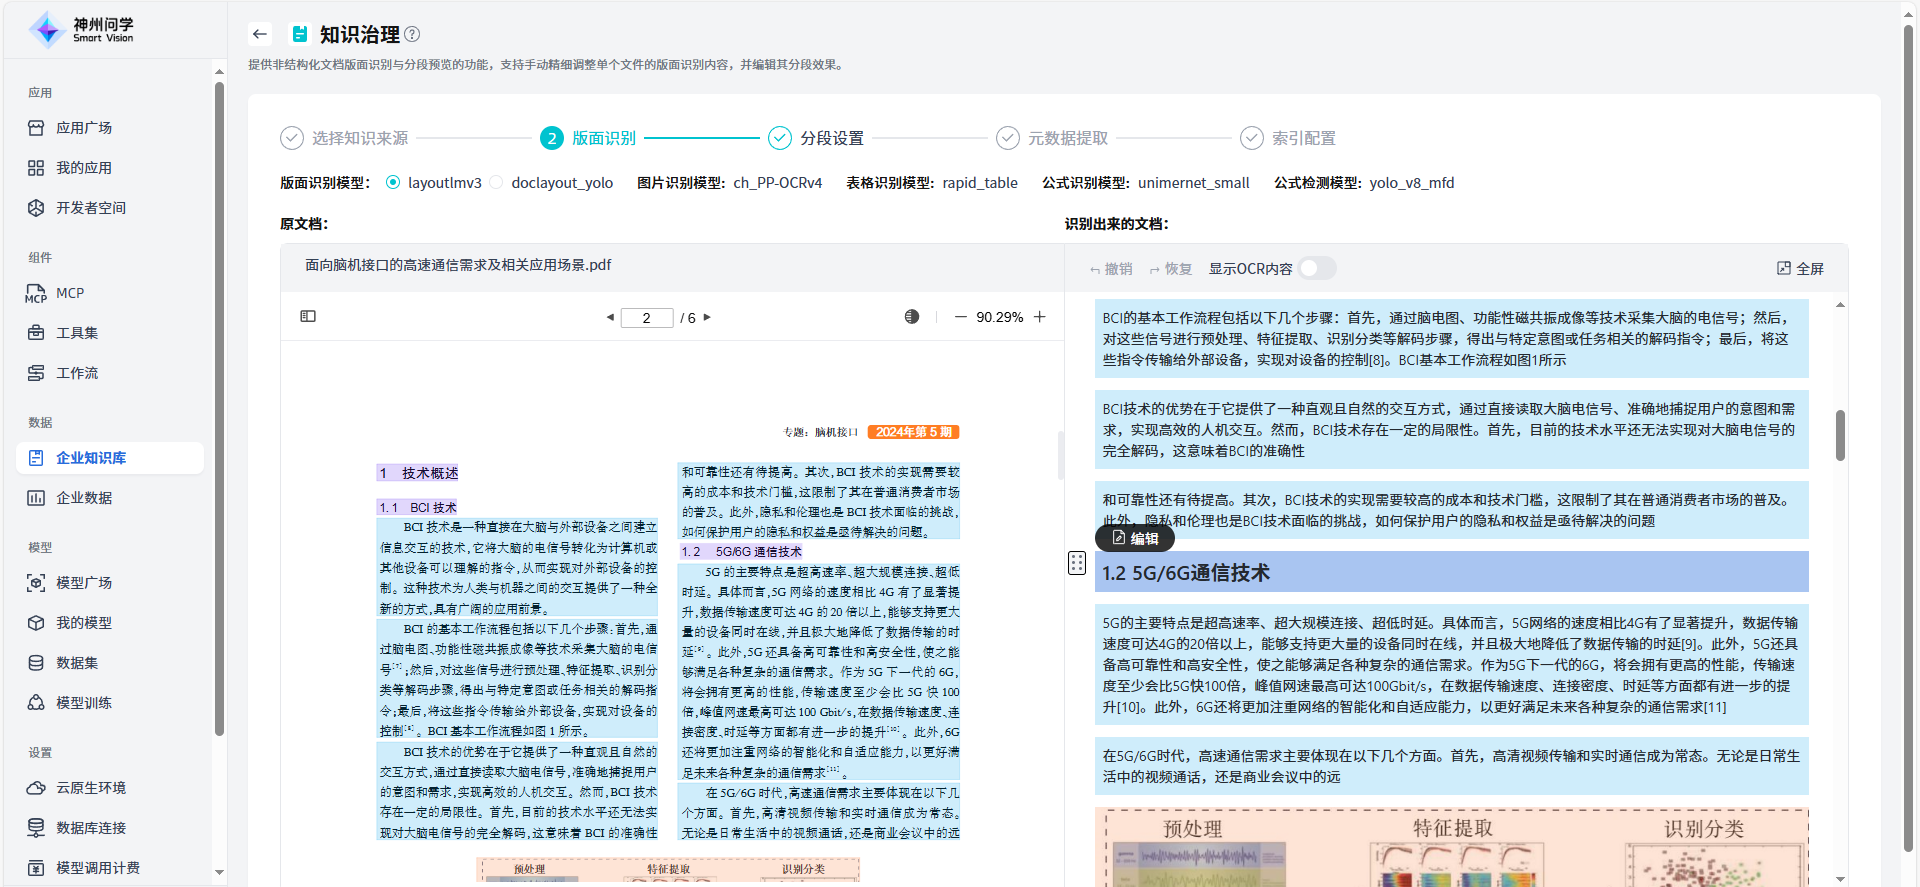Zoom in the PDF with plus icon
The image size is (1920, 887).
coord(1040,317)
